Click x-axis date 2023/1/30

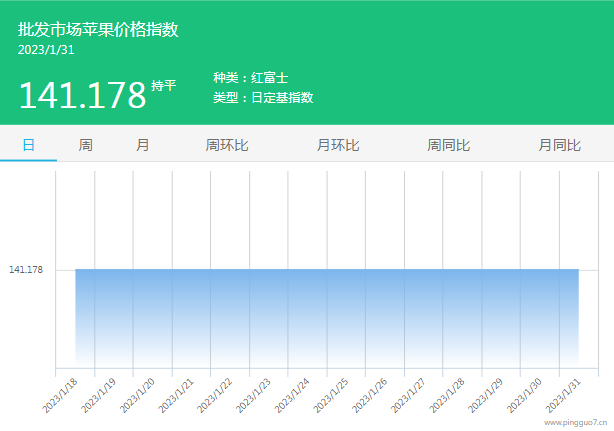[x=525, y=396]
